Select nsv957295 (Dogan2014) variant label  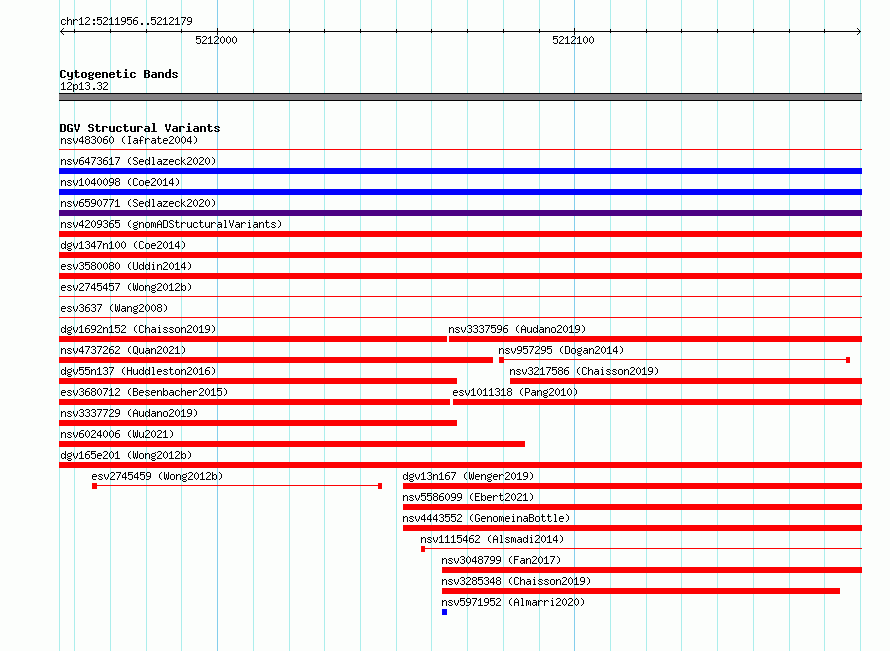[561, 350]
